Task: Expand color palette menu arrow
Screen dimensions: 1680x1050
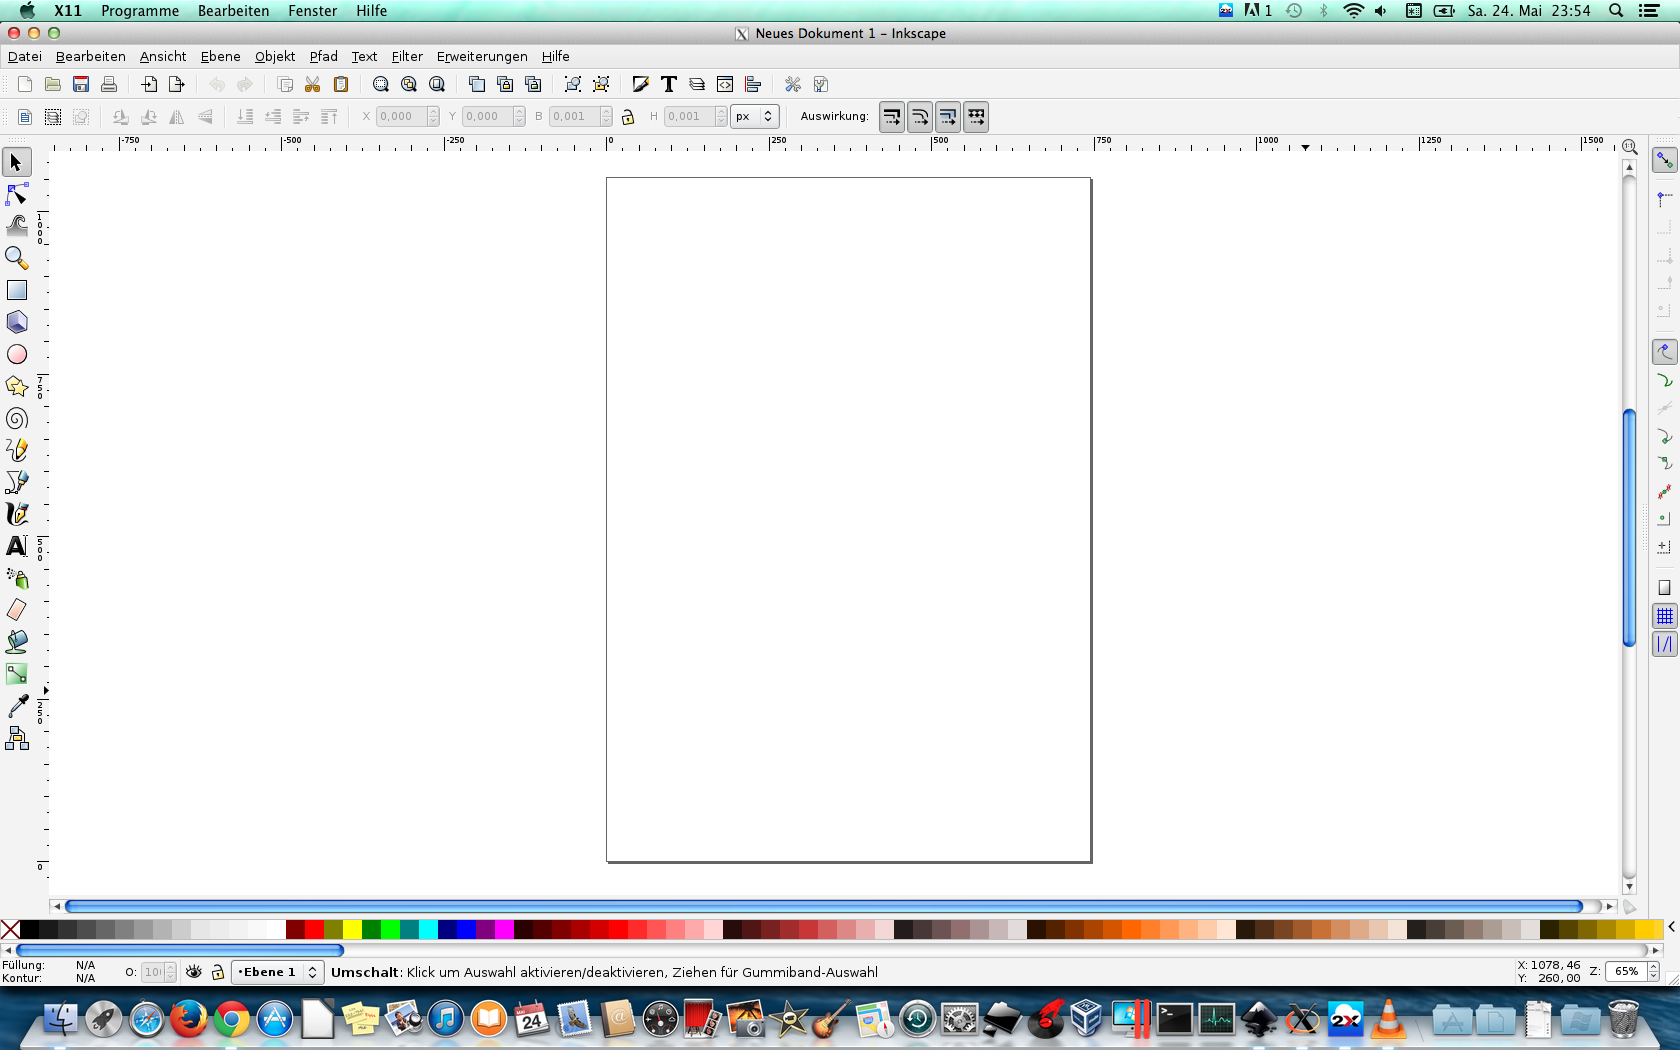Action: pyautogui.click(x=1671, y=929)
